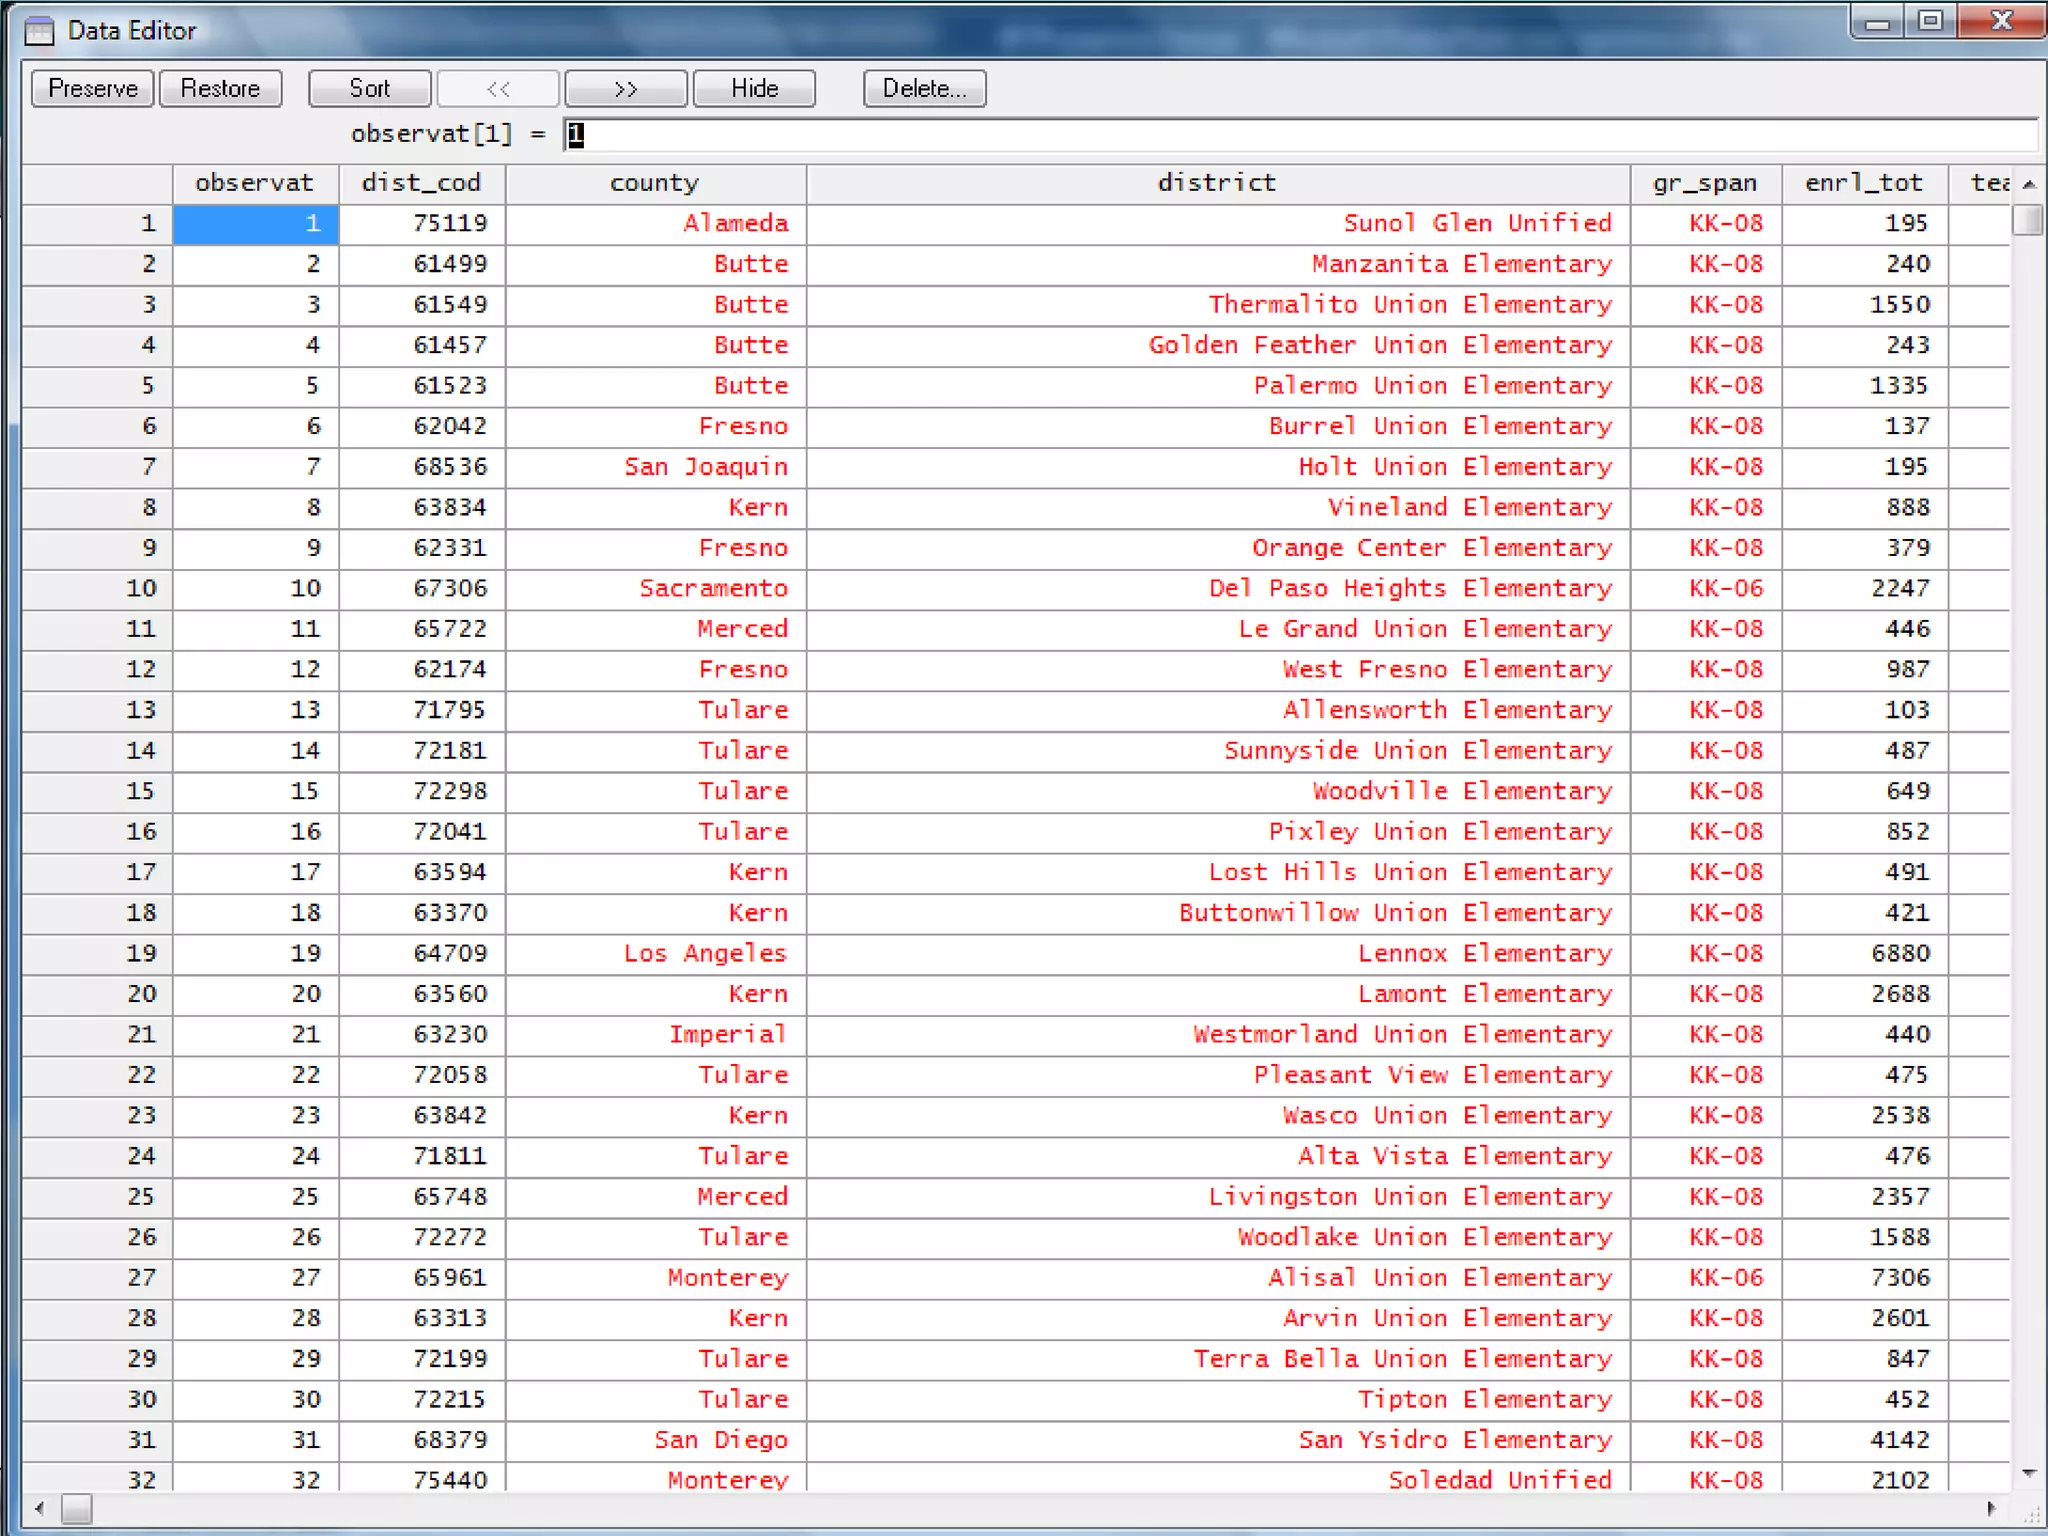Select the district column header
This screenshot has width=2048, height=1536.
[1217, 183]
